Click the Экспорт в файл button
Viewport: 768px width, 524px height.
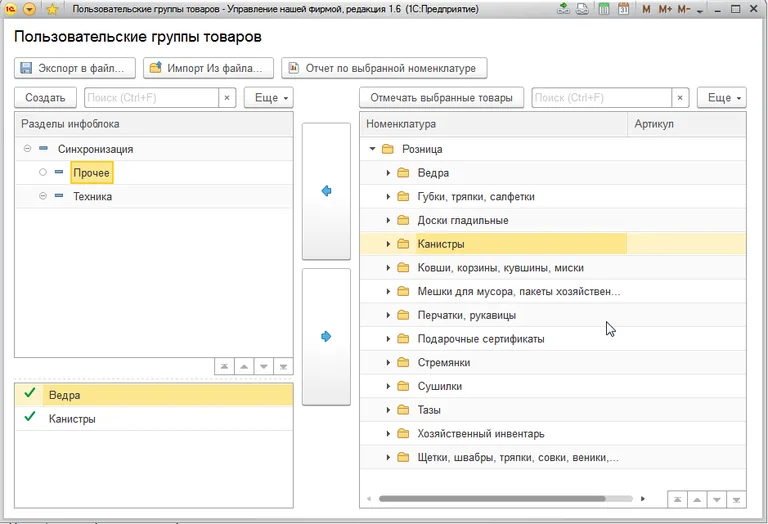(75, 68)
